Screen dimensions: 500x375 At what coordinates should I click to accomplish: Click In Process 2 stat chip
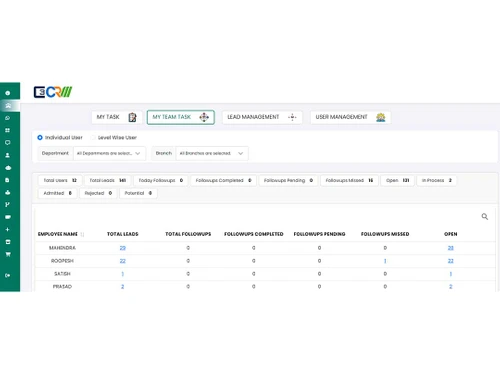click(437, 180)
